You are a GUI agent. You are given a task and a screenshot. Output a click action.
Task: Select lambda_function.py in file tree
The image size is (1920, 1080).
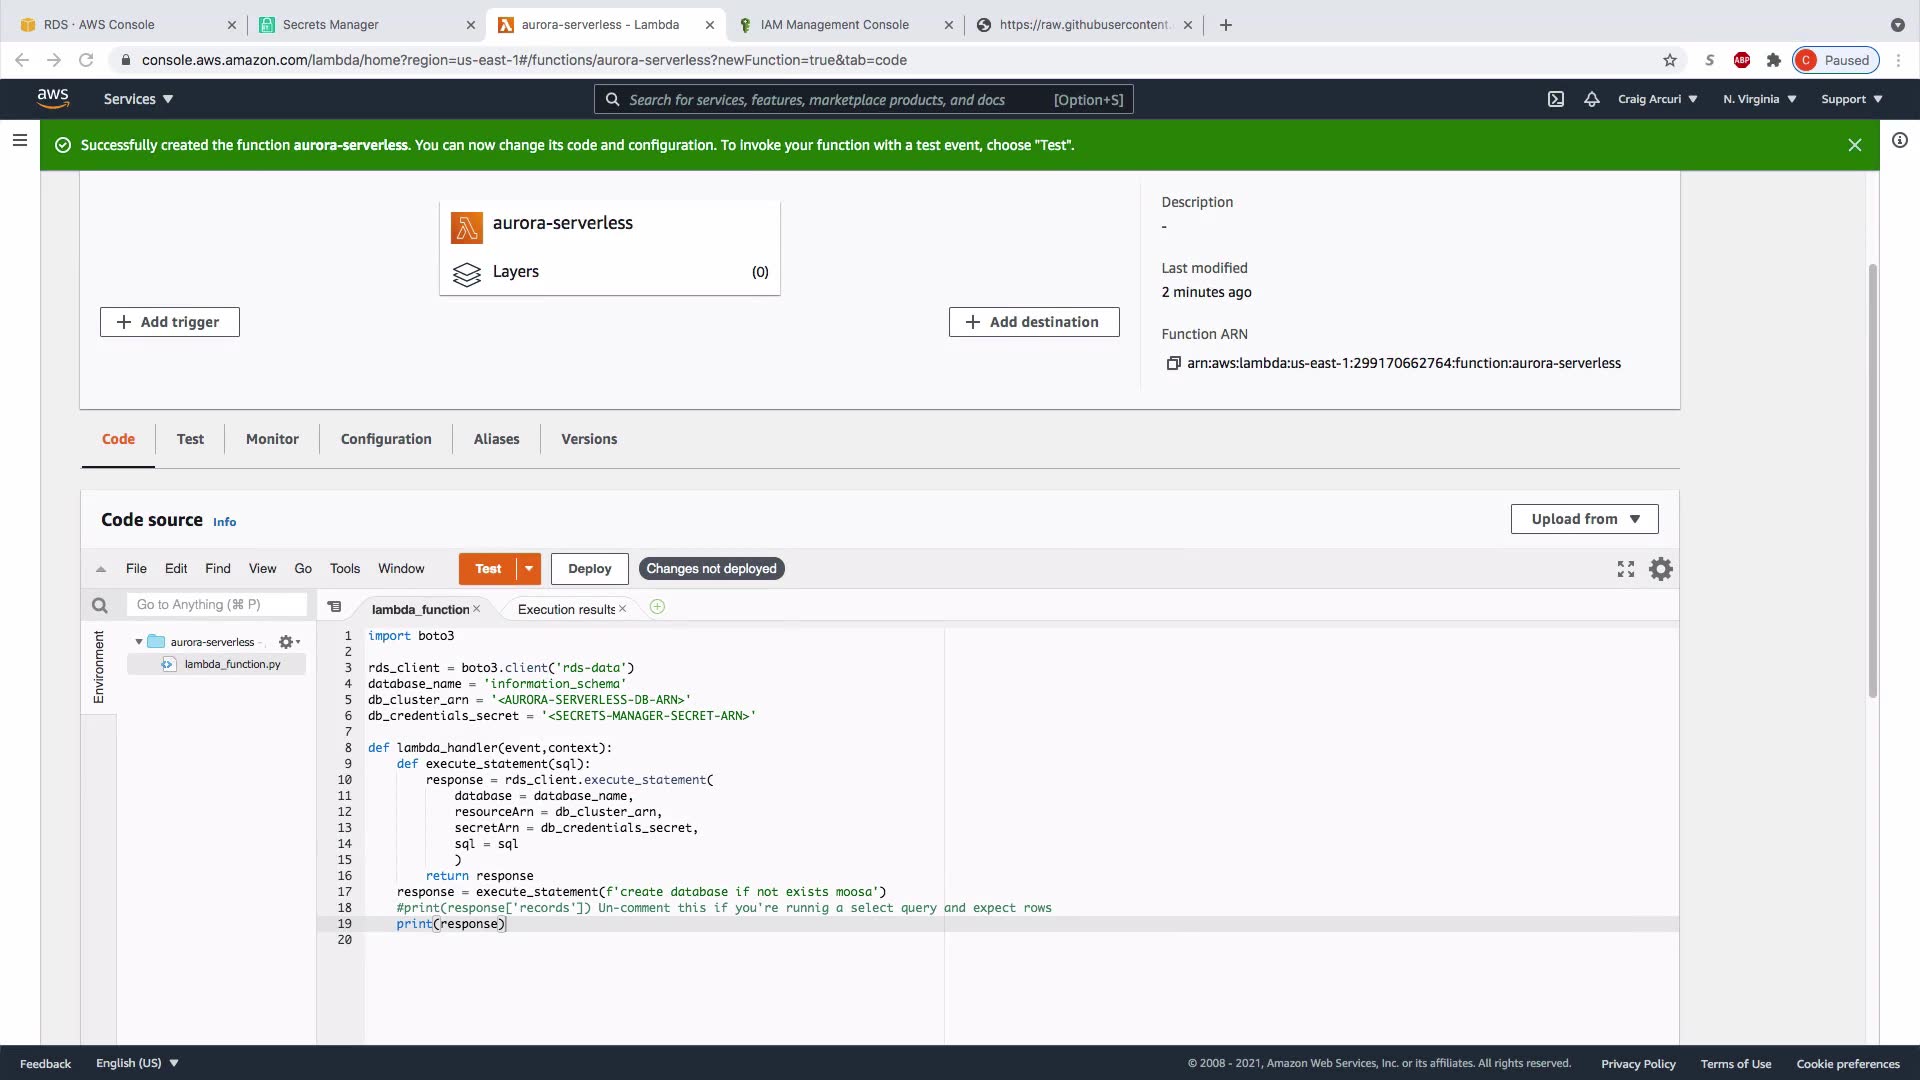tap(231, 664)
